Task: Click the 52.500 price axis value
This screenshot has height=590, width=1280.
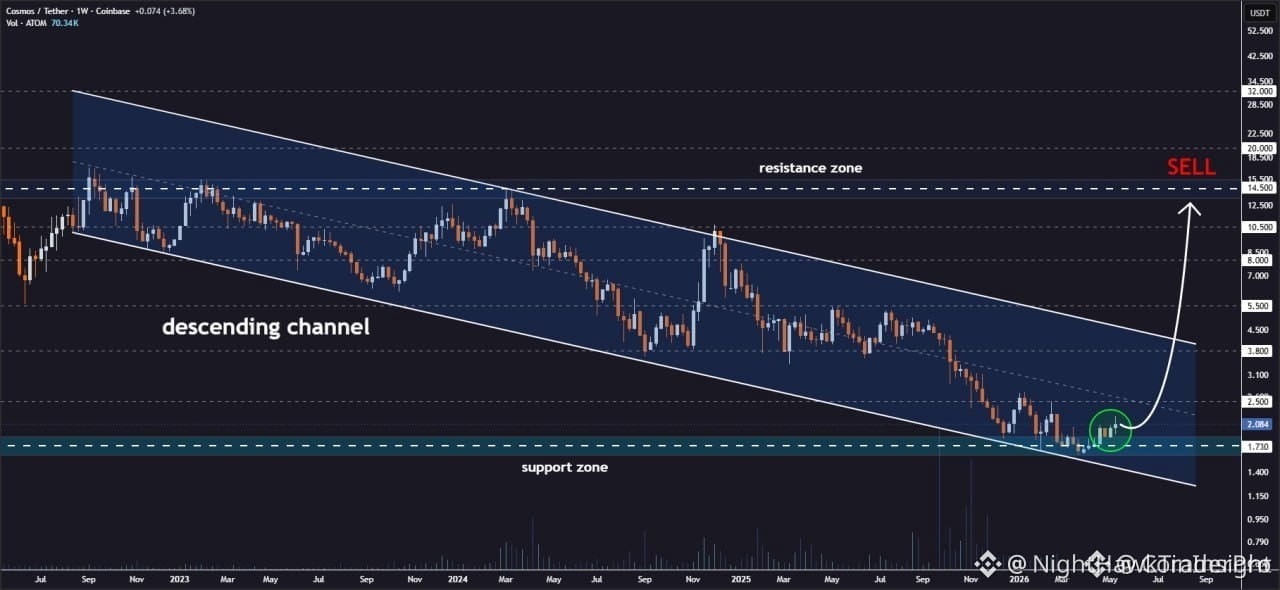Action: tap(1259, 31)
